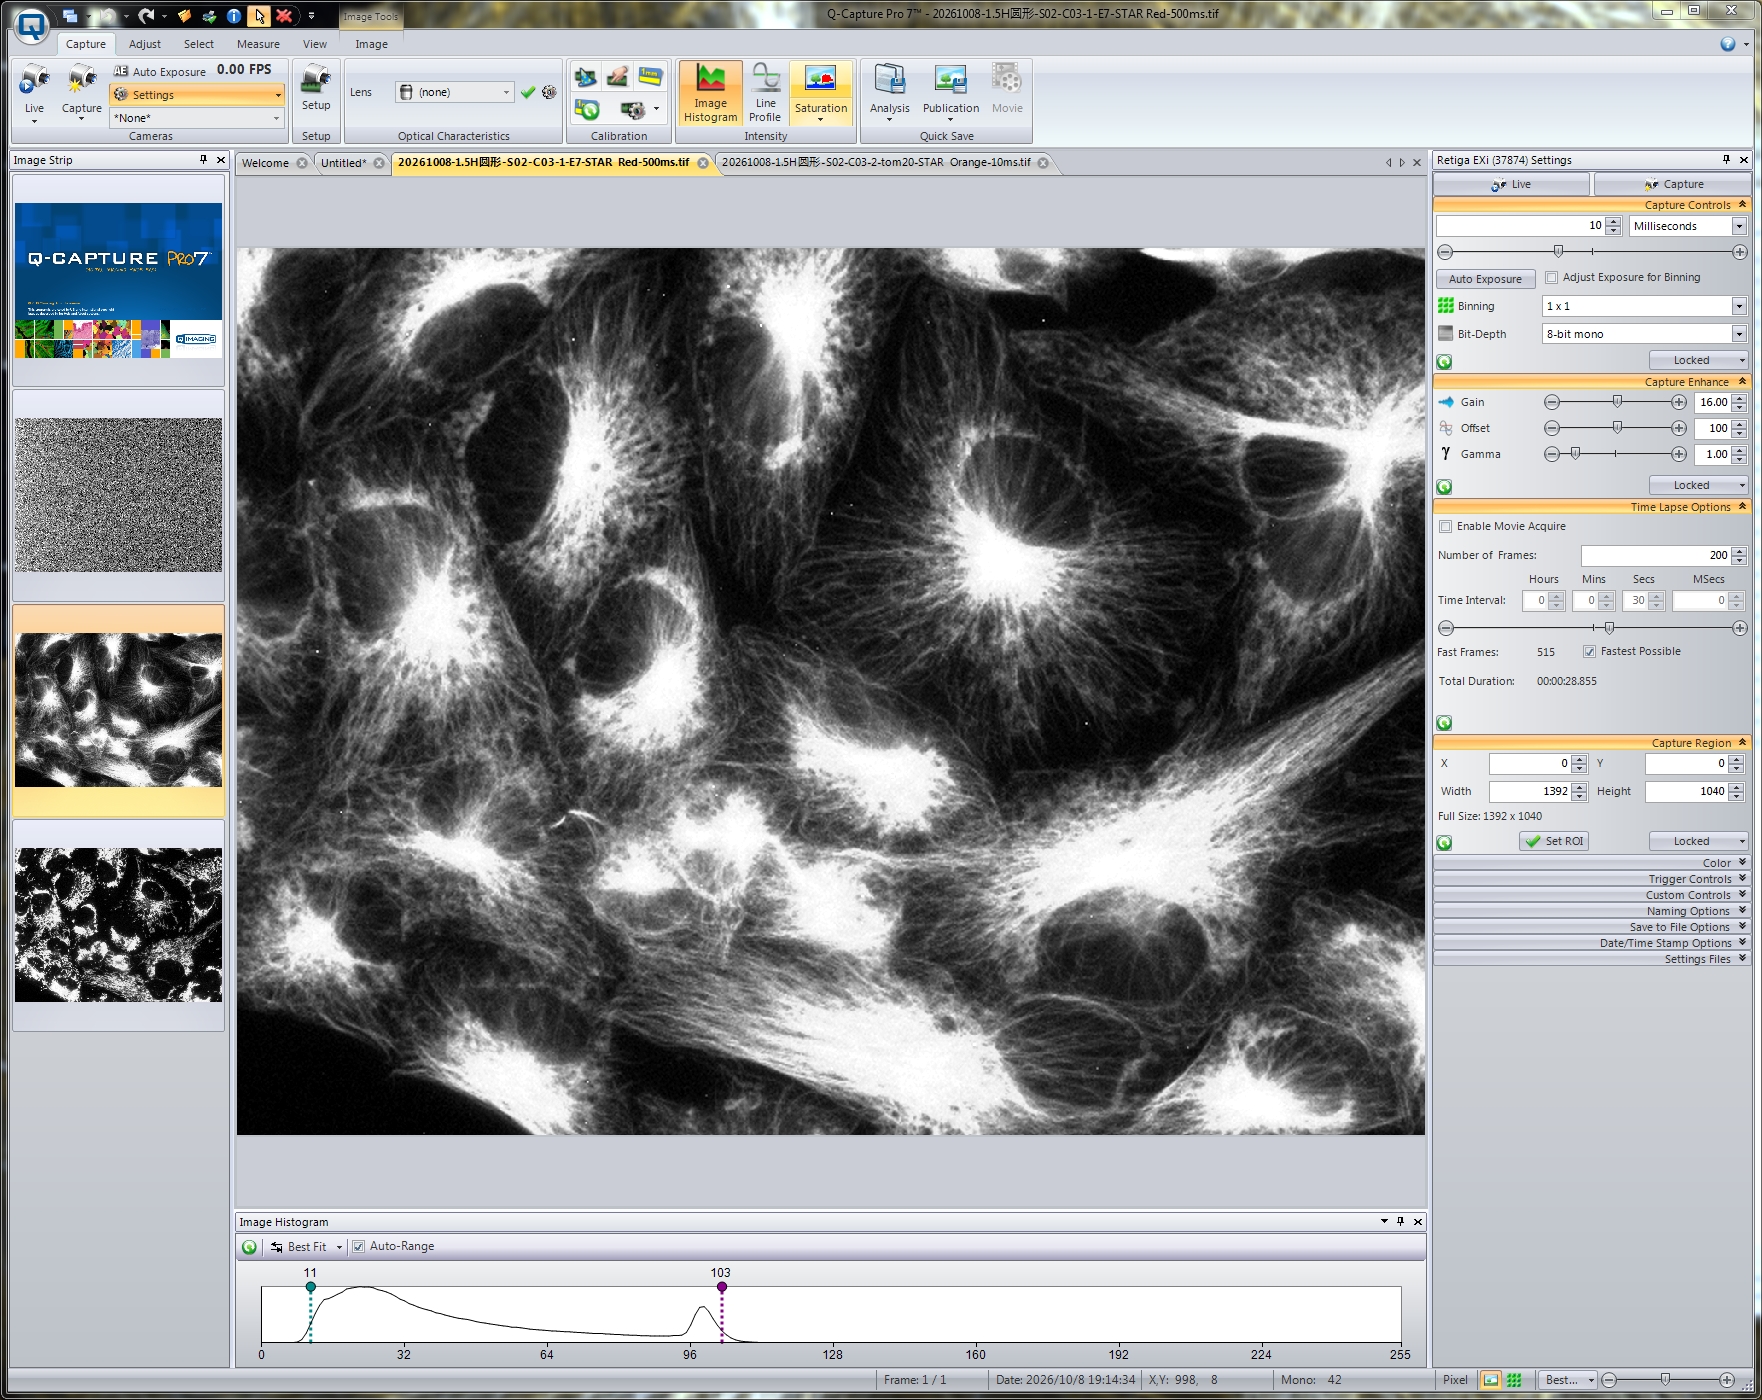Open the Line Profile tool
Viewport: 1762px width, 1400px height.
click(x=765, y=94)
